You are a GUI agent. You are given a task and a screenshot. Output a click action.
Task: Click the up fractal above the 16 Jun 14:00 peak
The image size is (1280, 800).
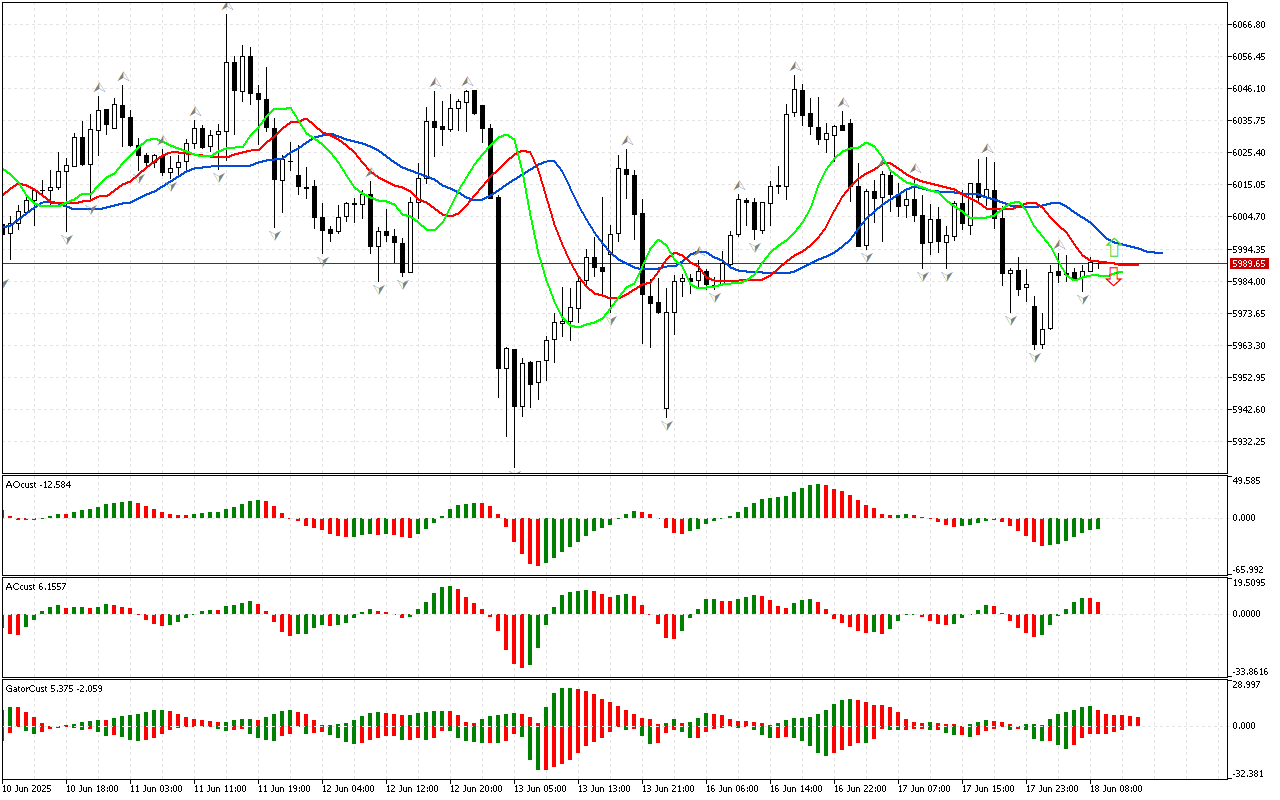(794, 66)
